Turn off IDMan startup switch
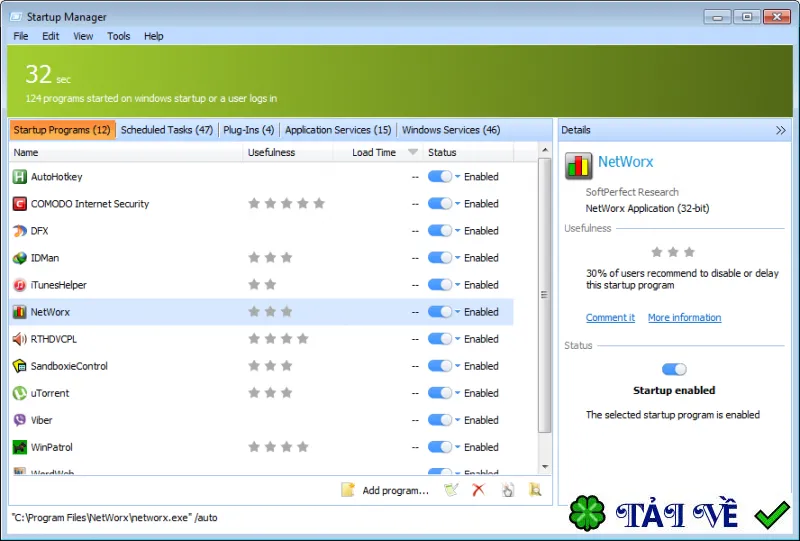The height and width of the screenshot is (541, 800). point(440,258)
